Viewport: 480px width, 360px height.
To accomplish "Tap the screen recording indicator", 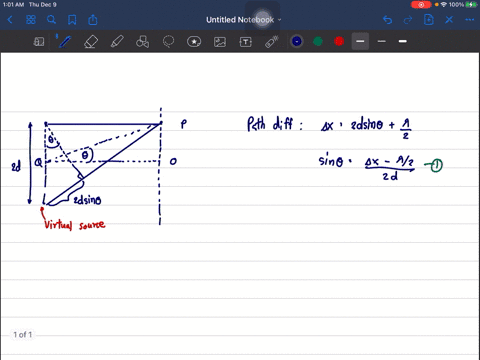I will pos(421,5).
